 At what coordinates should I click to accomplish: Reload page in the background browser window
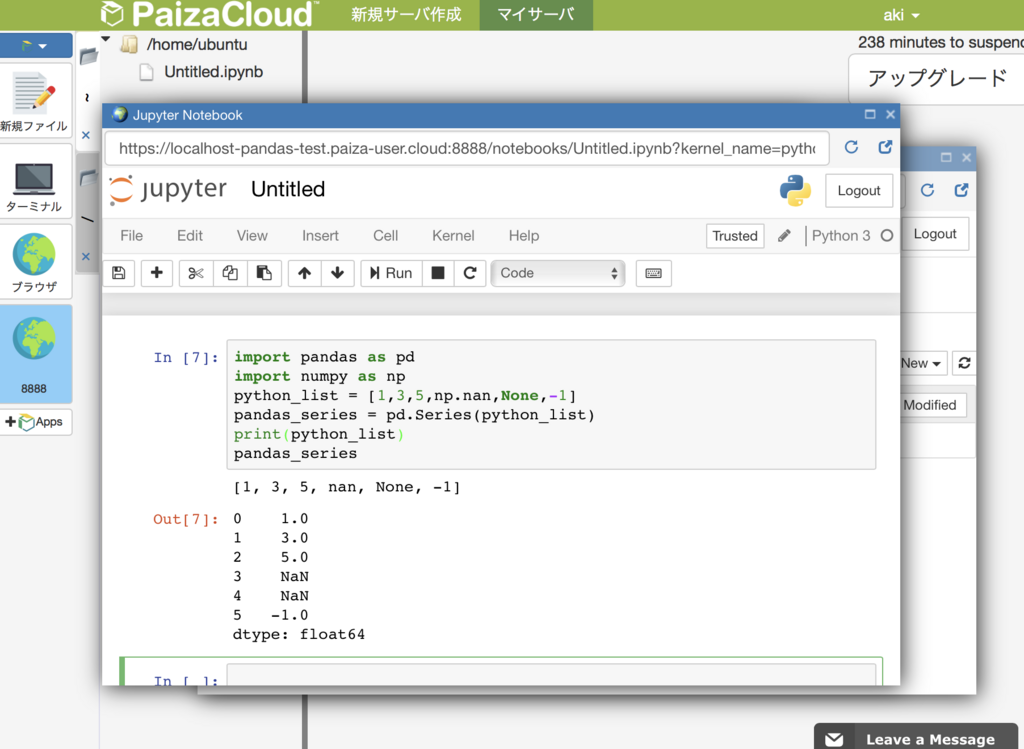(927, 190)
